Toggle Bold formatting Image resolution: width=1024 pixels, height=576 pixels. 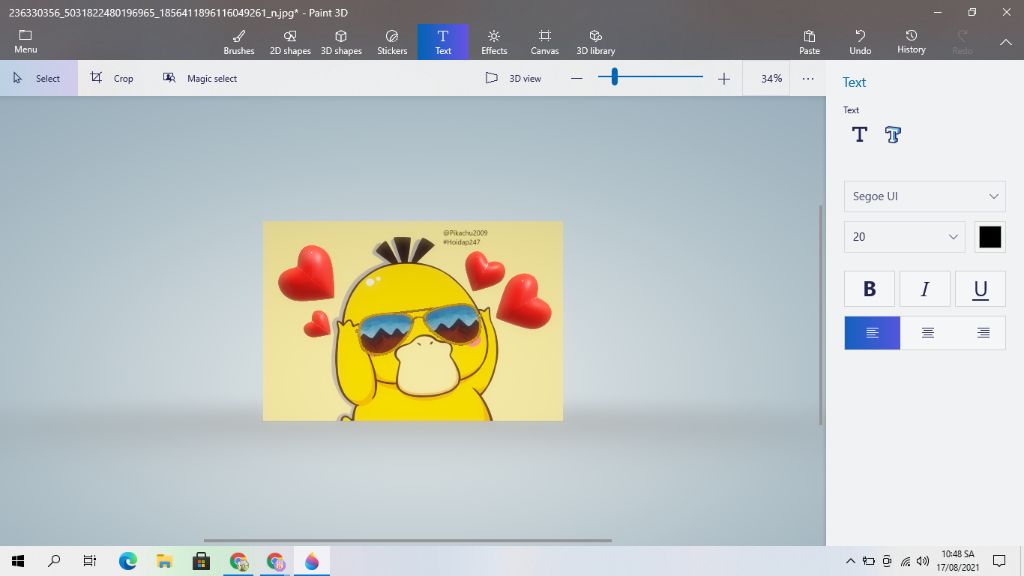point(869,289)
